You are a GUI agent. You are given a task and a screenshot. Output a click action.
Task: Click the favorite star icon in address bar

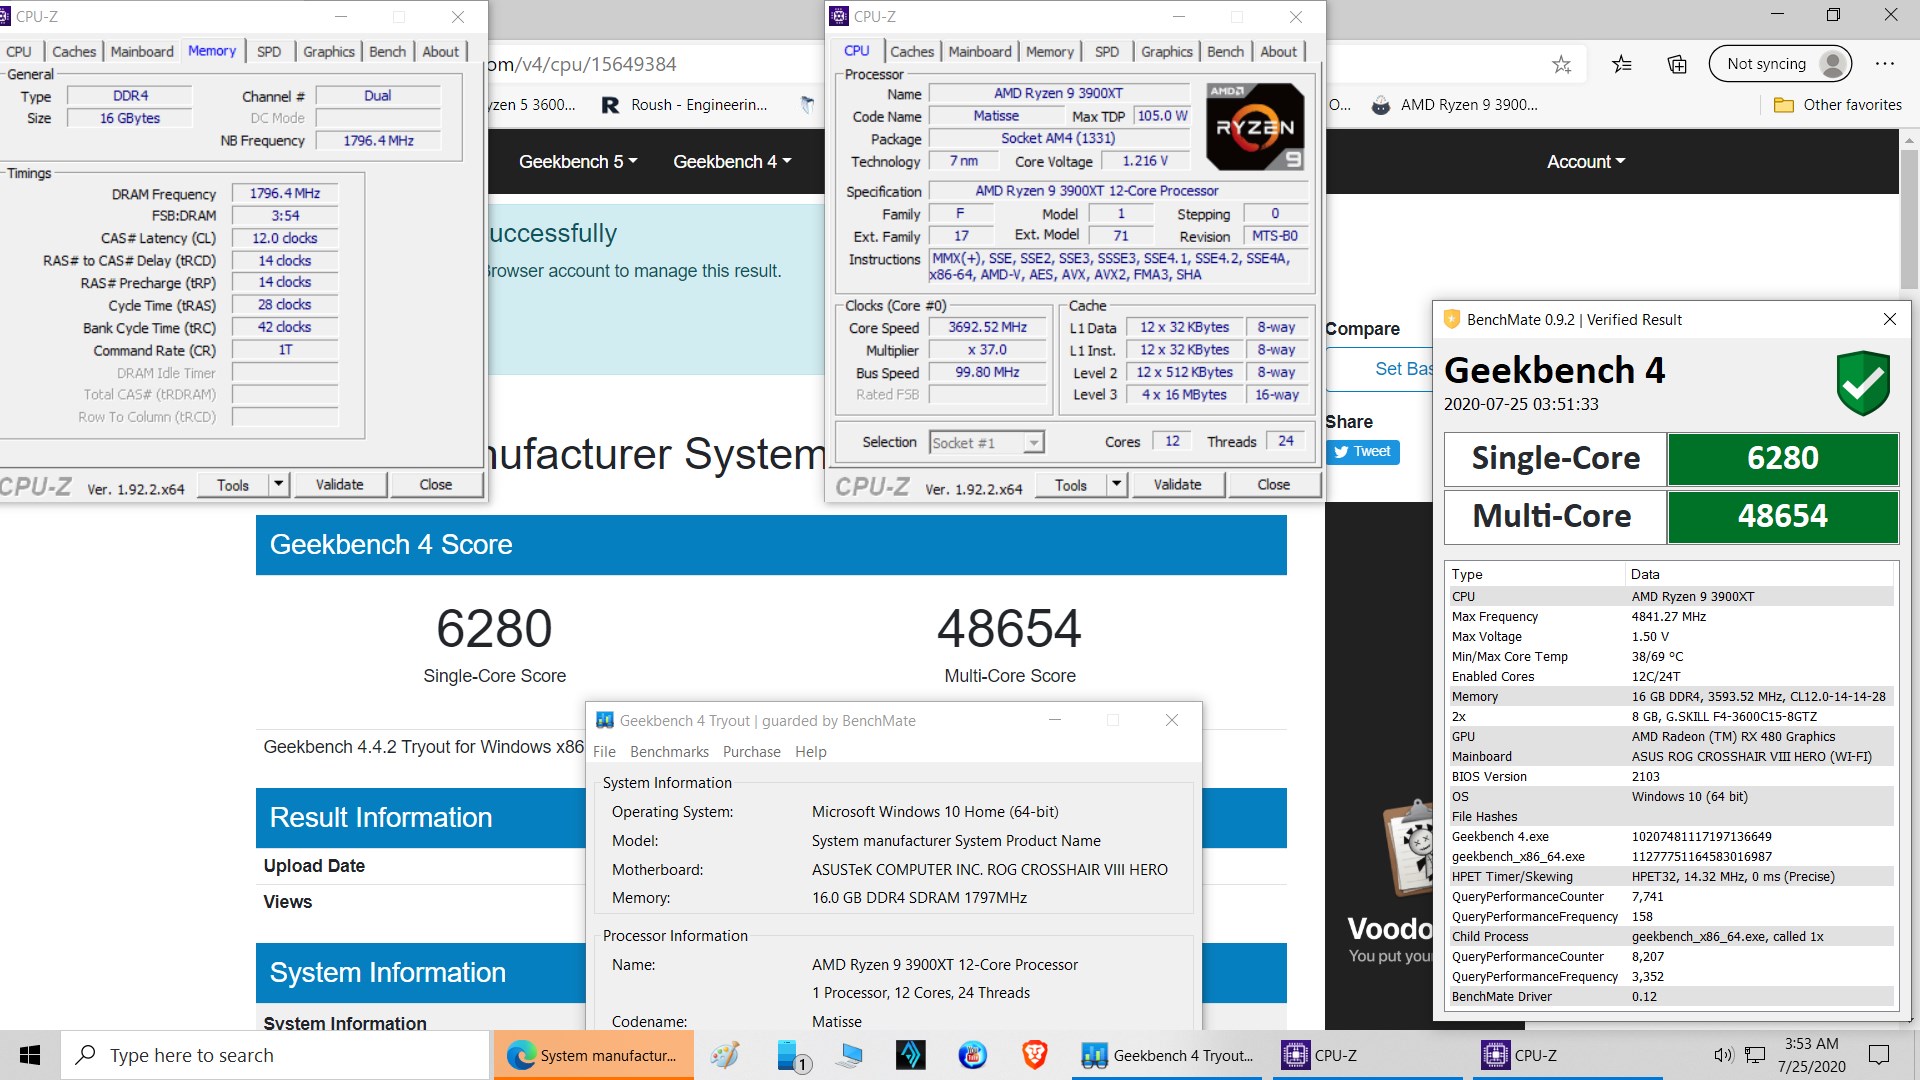(1561, 64)
